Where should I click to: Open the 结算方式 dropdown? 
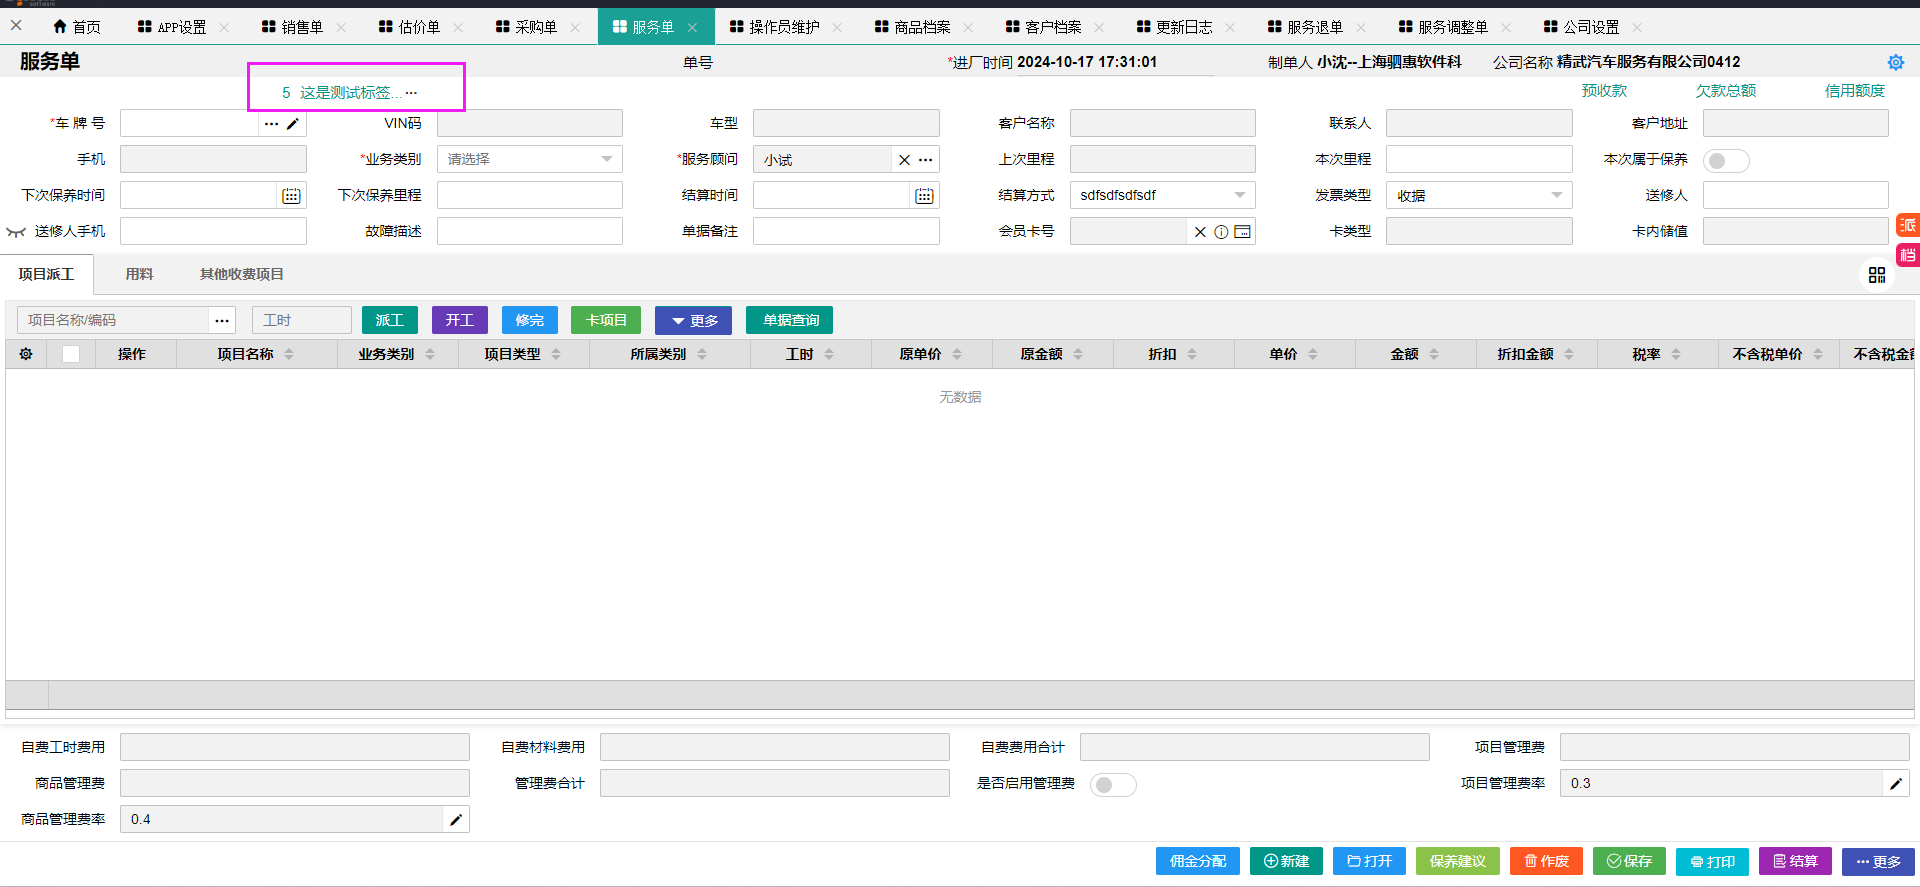click(x=1161, y=196)
